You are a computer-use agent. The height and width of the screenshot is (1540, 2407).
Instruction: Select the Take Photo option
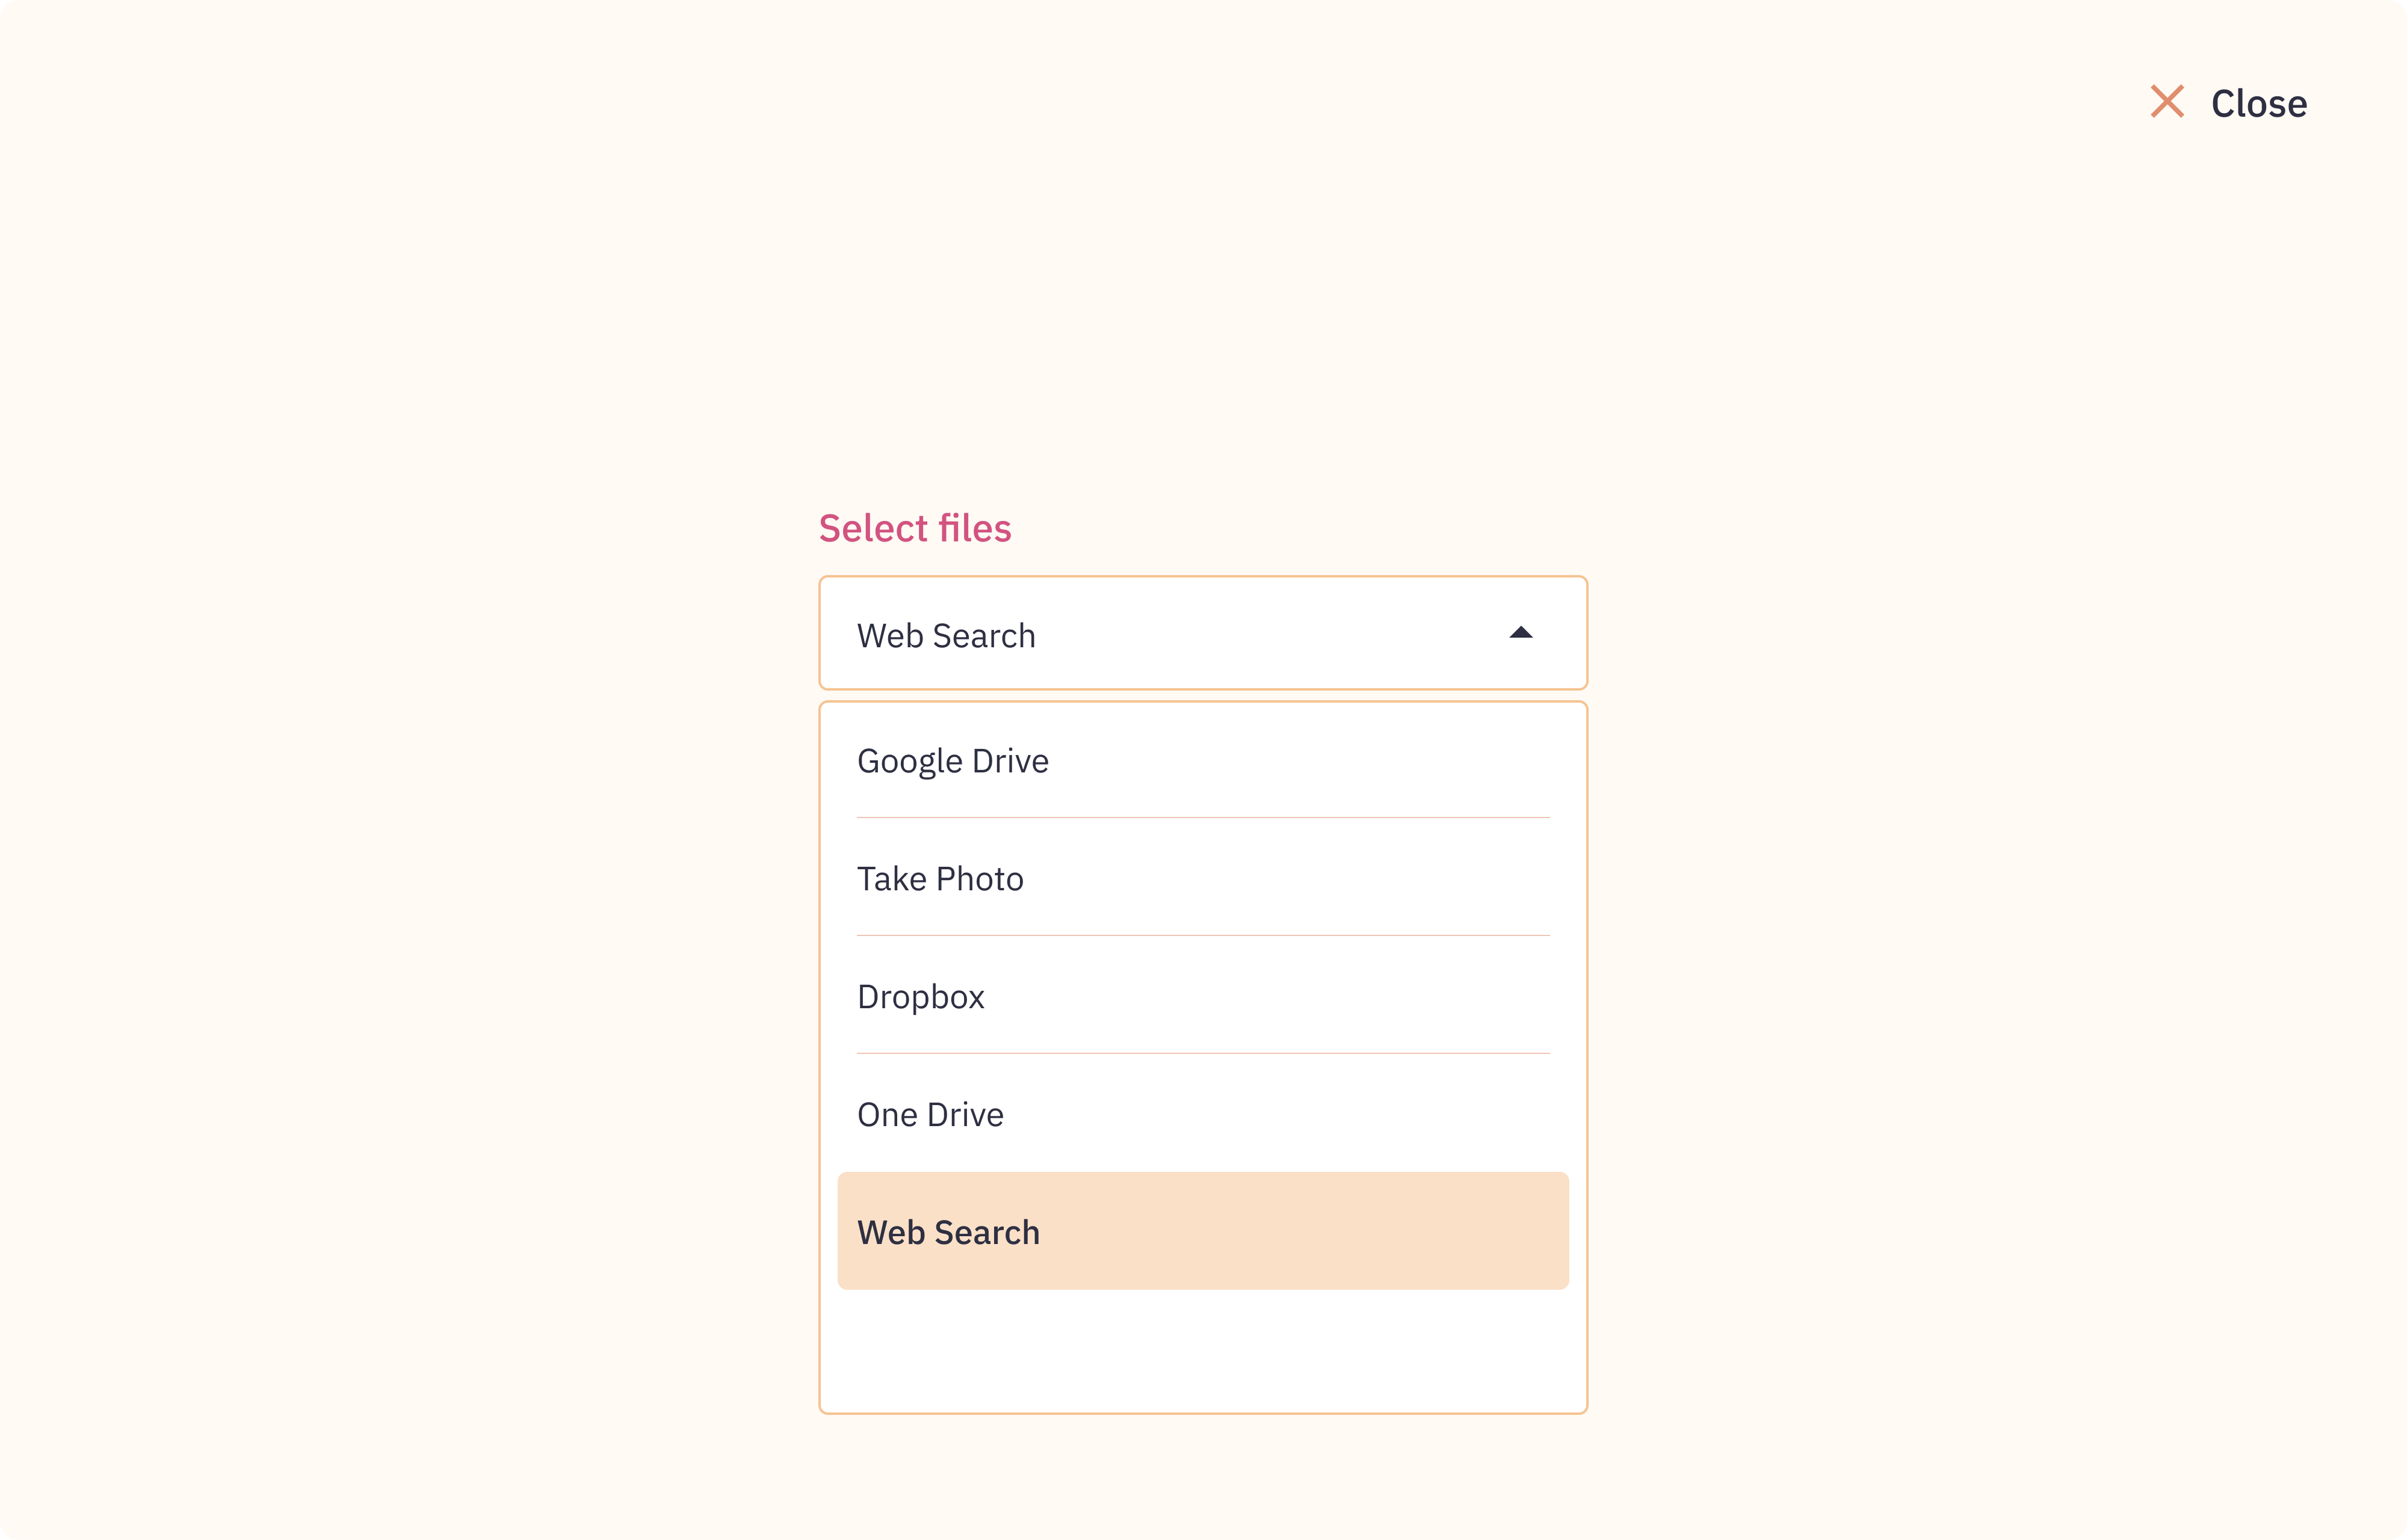click(x=940, y=879)
